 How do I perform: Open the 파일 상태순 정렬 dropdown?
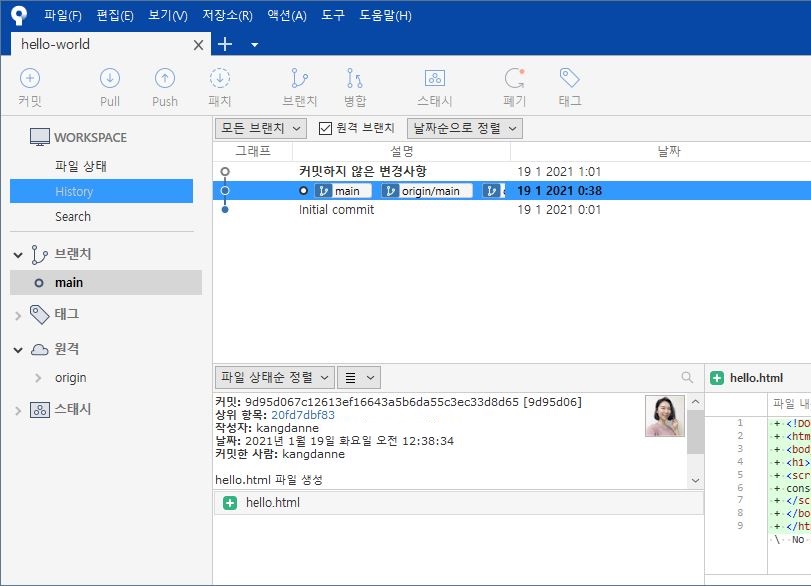[x=275, y=378]
